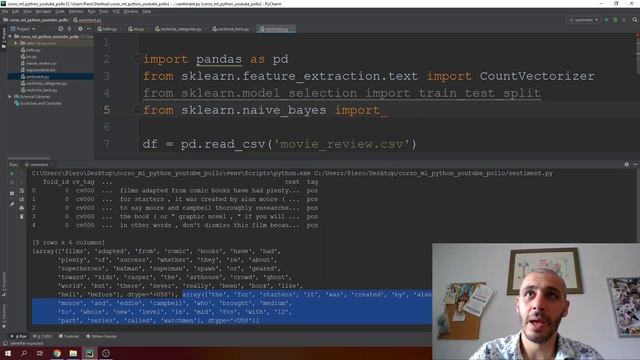Open the Run tool window button at bottom

18,336
